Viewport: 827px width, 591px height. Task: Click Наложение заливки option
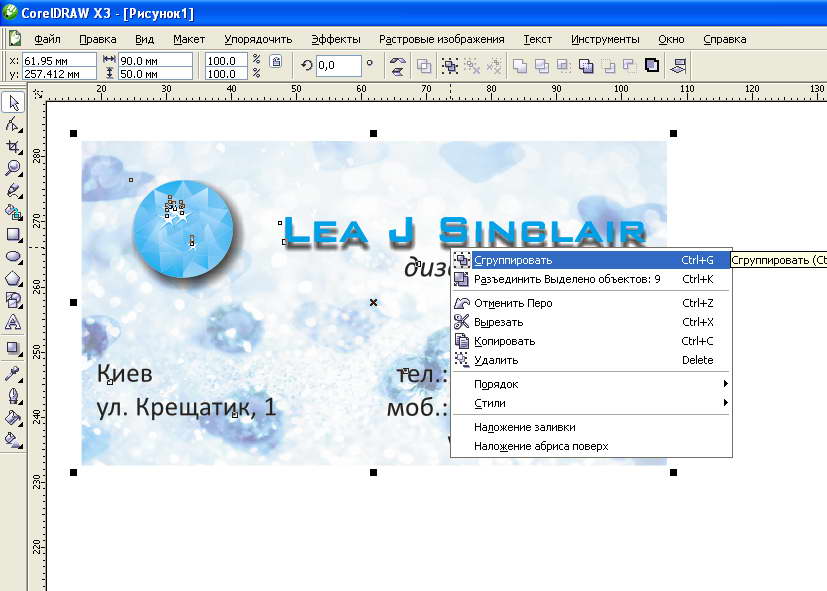524,427
